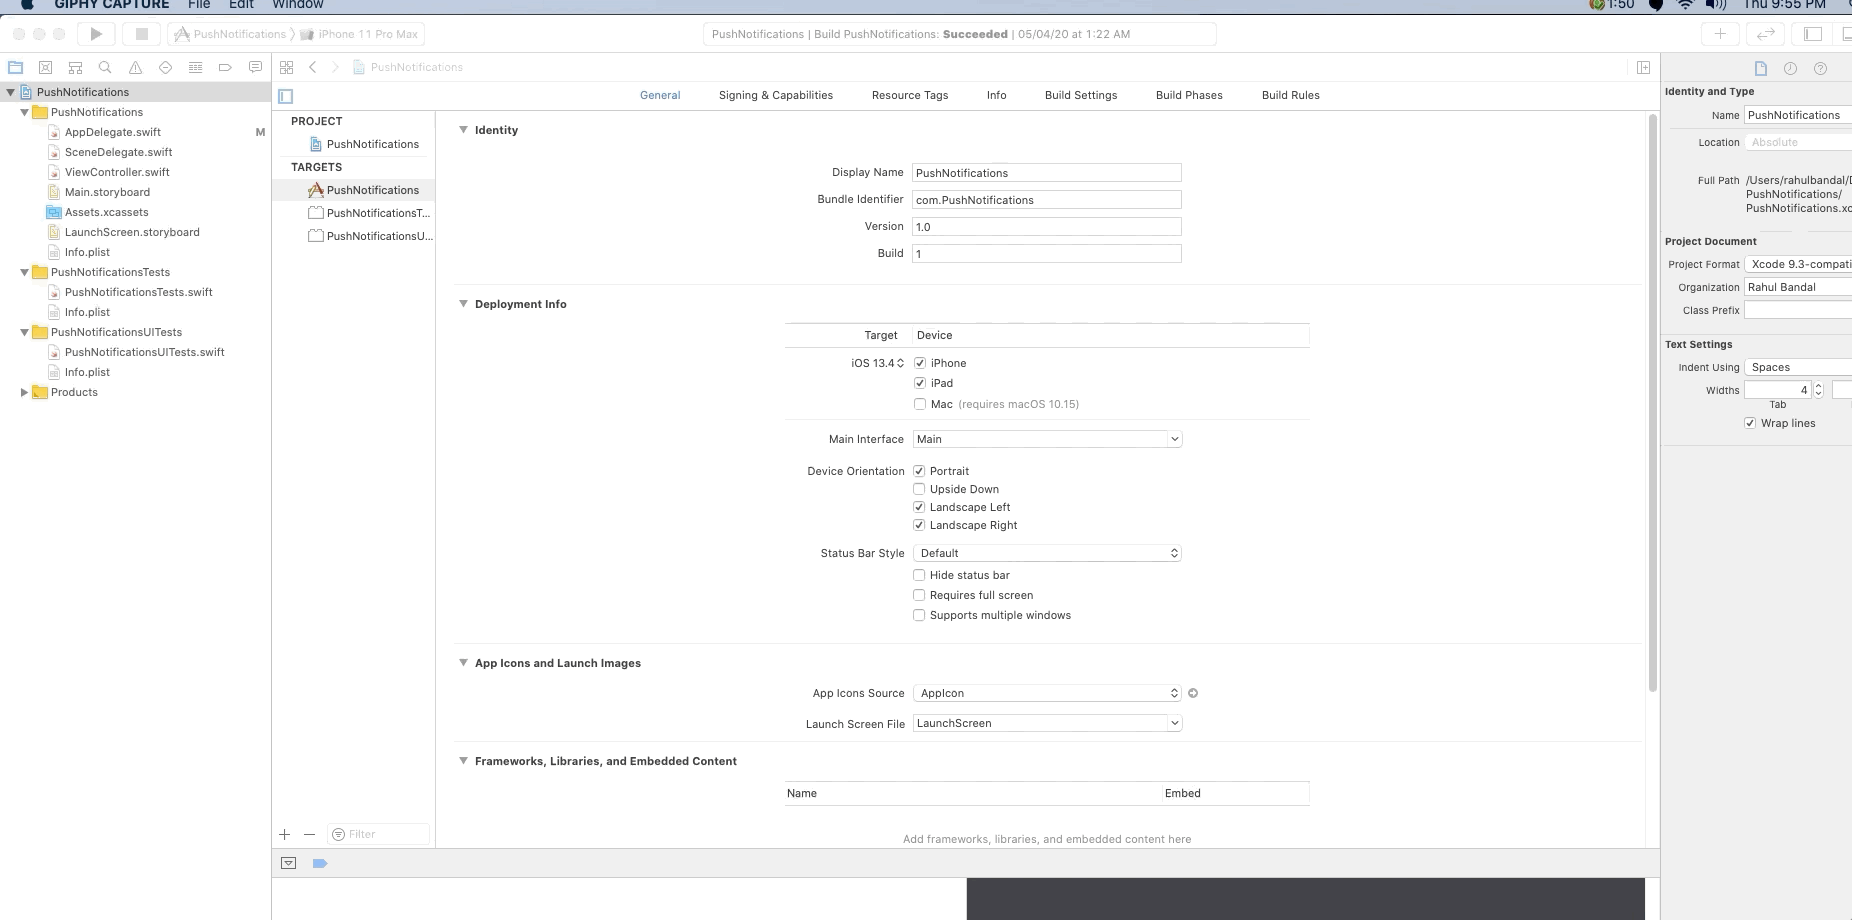Disable the Portrait orientation
The height and width of the screenshot is (920, 1852).
(919, 471)
